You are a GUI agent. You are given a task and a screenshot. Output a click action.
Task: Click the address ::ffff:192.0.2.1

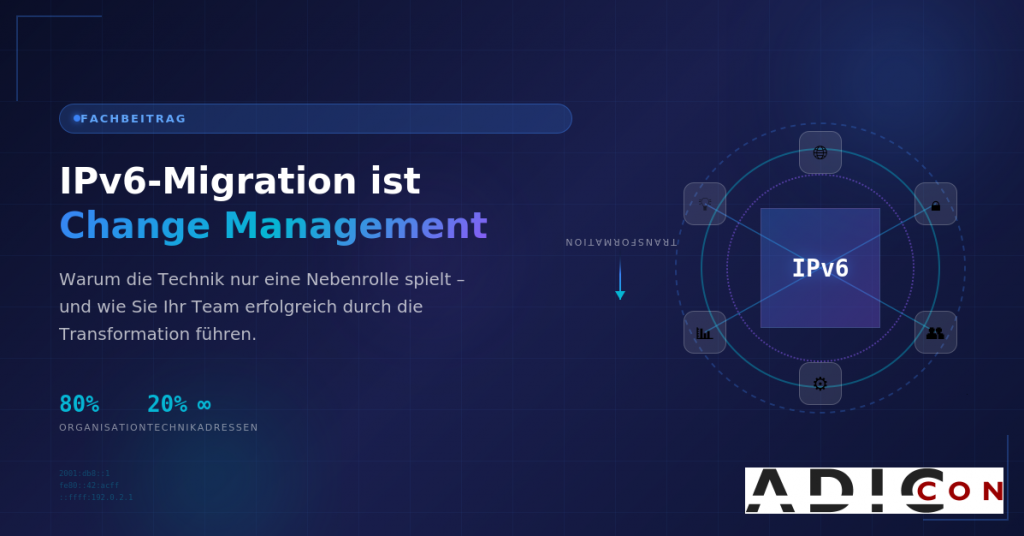[96, 497]
